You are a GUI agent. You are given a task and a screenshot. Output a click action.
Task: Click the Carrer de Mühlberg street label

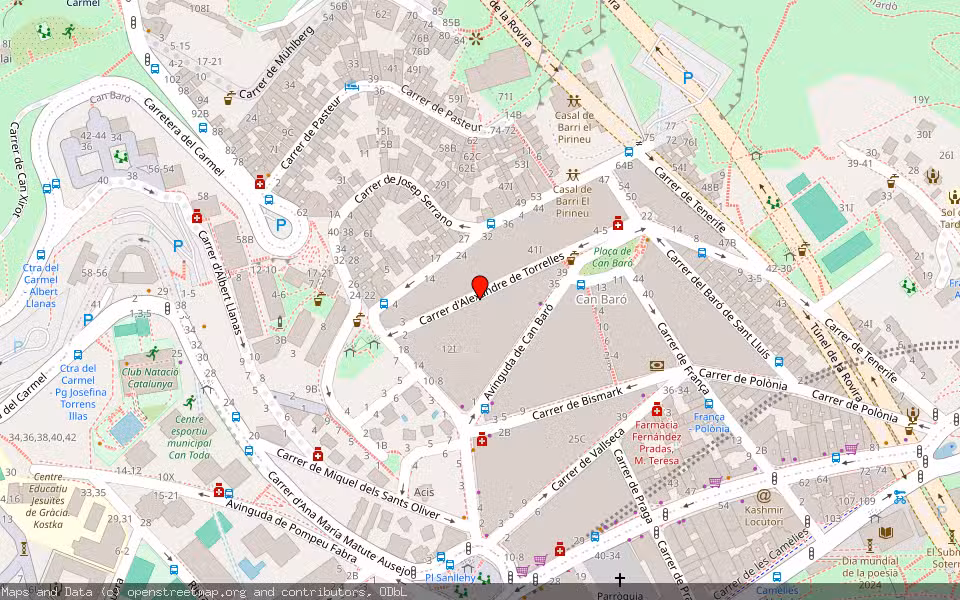point(277,62)
